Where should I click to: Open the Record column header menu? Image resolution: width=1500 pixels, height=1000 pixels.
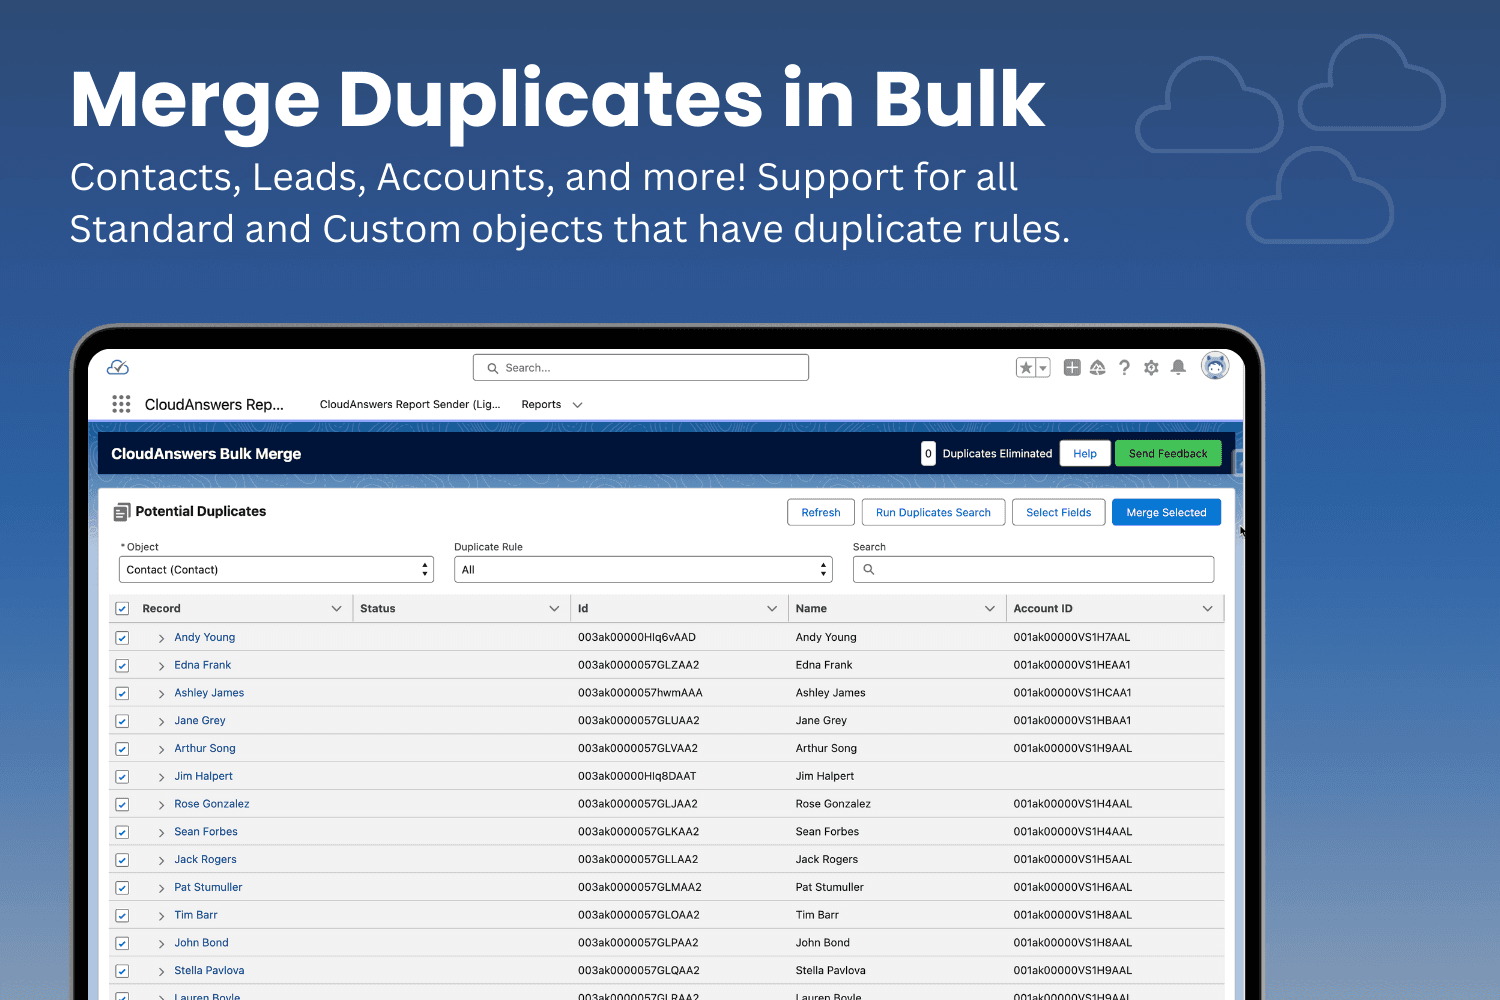pos(336,609)
